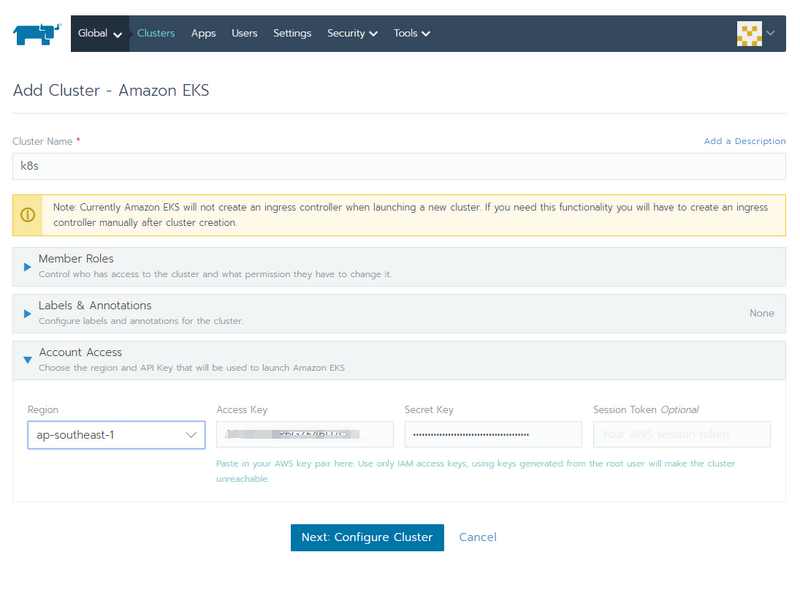Click the Account Access title text
The image size is (800, 601).
(81, 353)
